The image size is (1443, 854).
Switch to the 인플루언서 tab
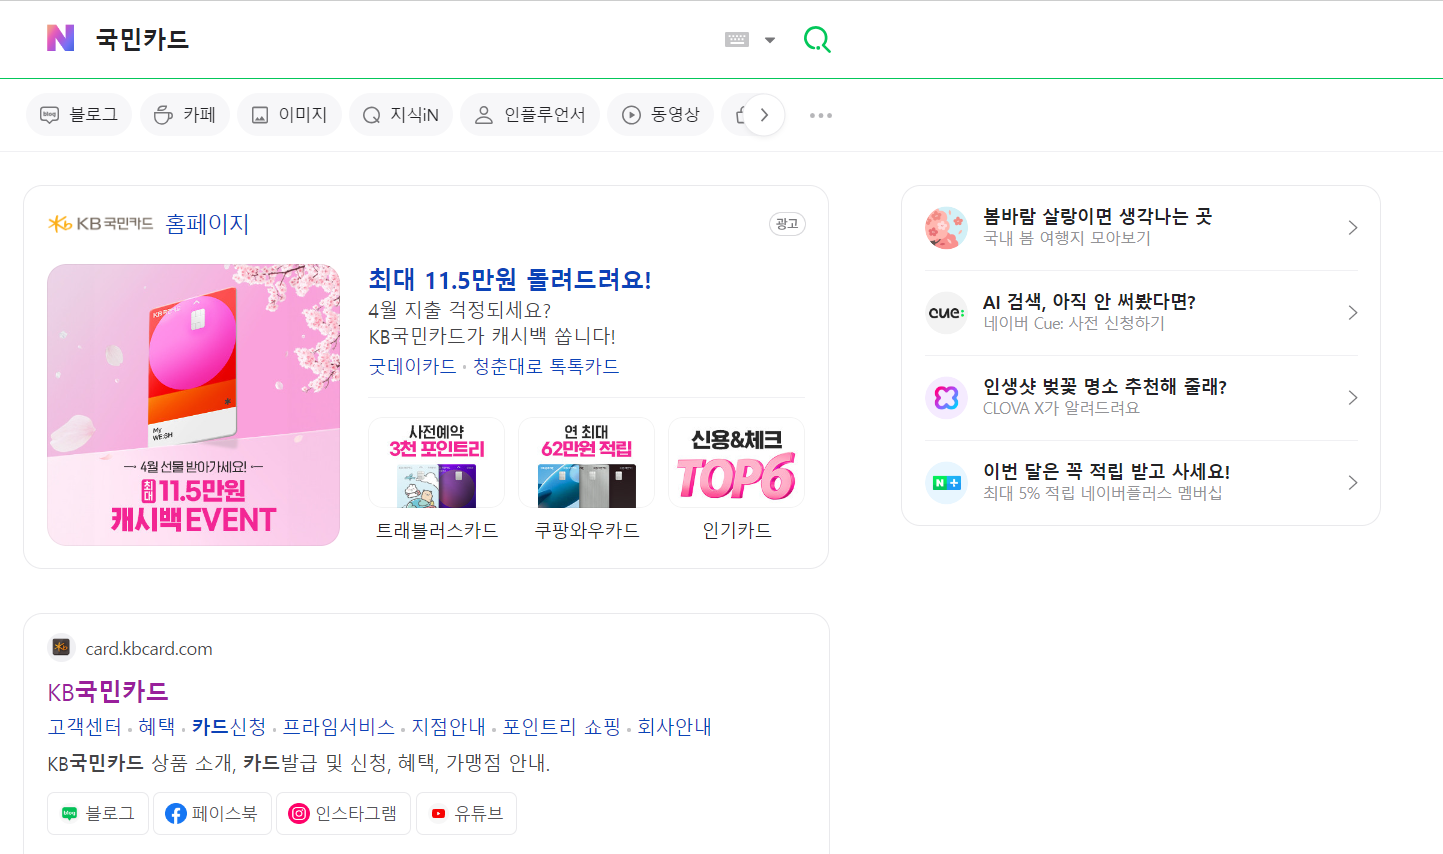tap(530, 115)
